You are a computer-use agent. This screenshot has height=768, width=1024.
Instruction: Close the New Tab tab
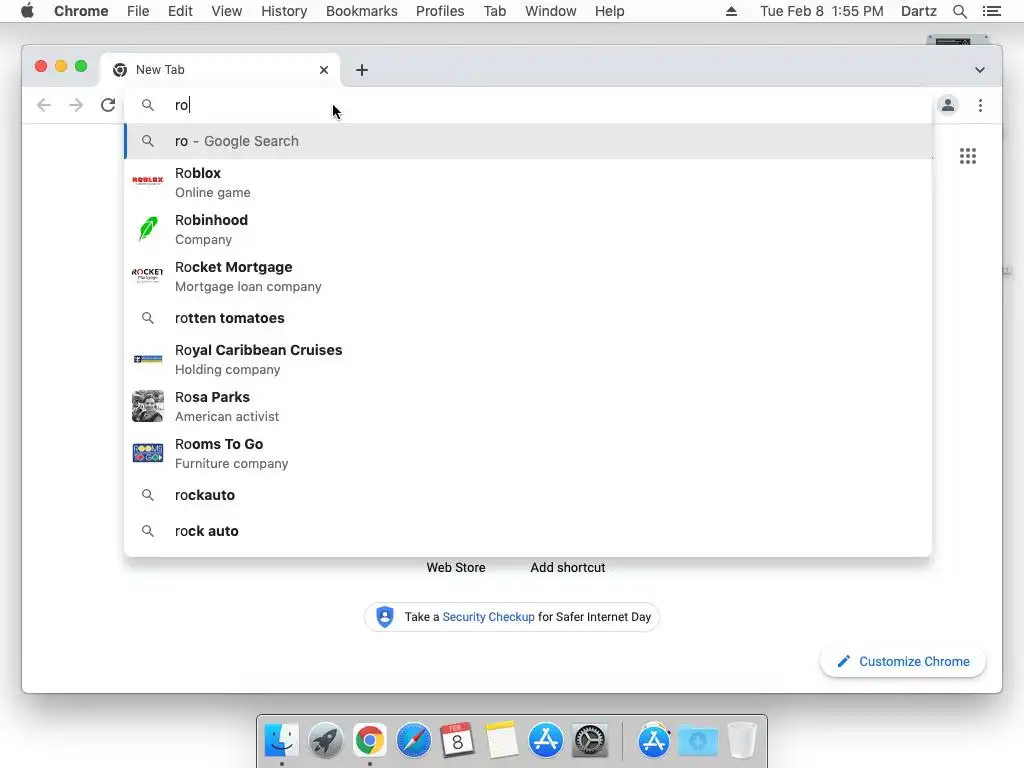pyautogui.click(x=324, y=70)
